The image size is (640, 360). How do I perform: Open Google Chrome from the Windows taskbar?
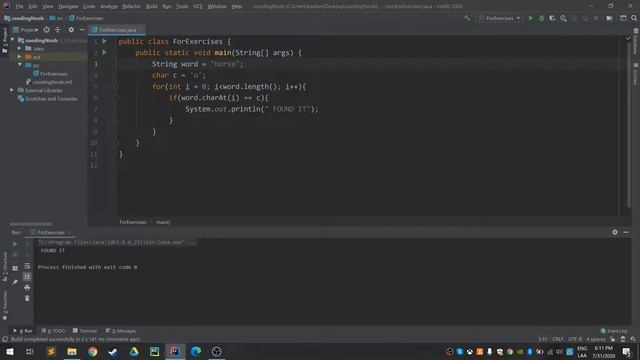click(x=93, y=351)
